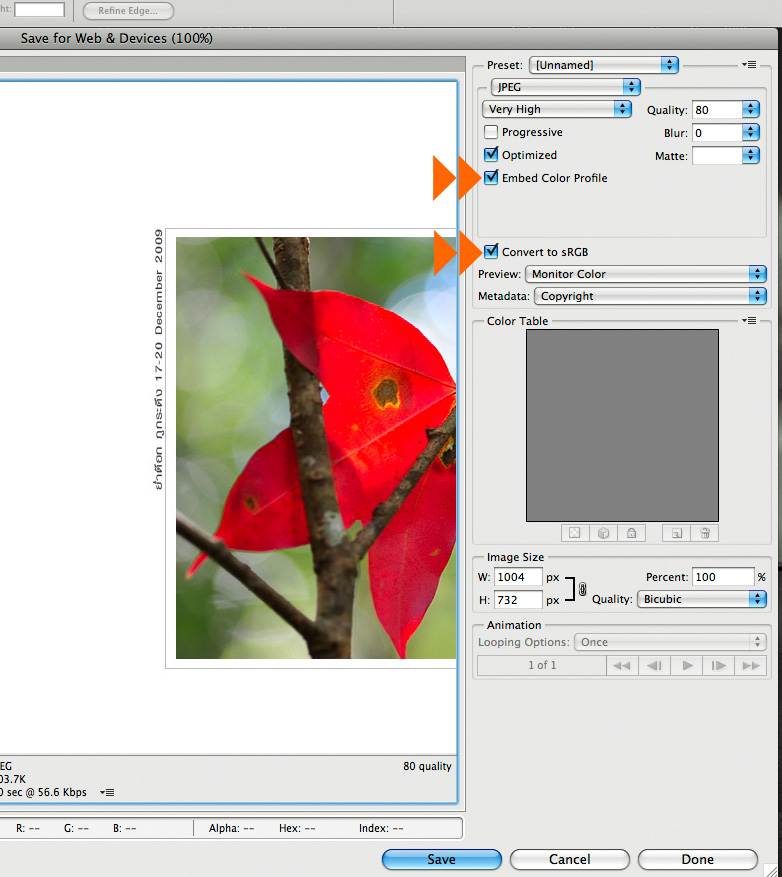The height and width of the screenshot is (877, 782).
Task: Click the Save button
Action: click(441, 859)
